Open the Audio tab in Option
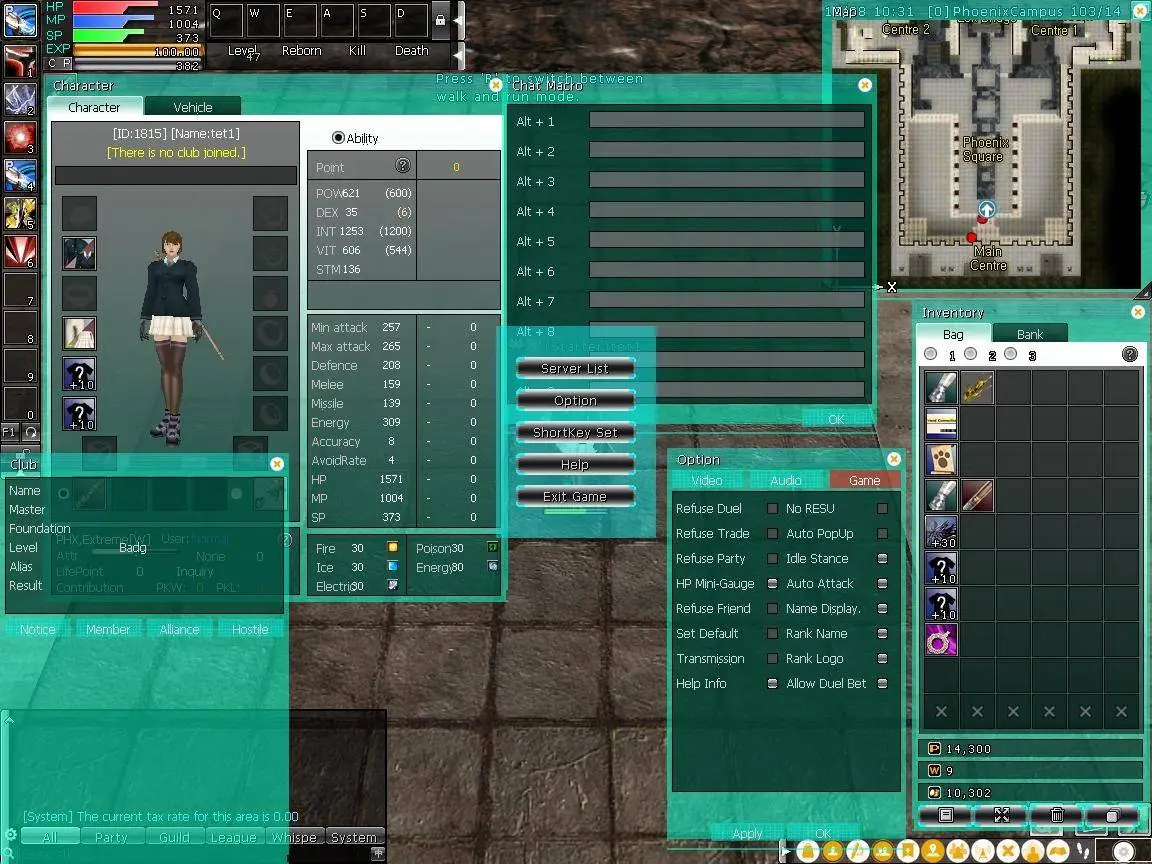Image resolution: width=1152 pixels, height=864 pixels. (x=785, y=480)
